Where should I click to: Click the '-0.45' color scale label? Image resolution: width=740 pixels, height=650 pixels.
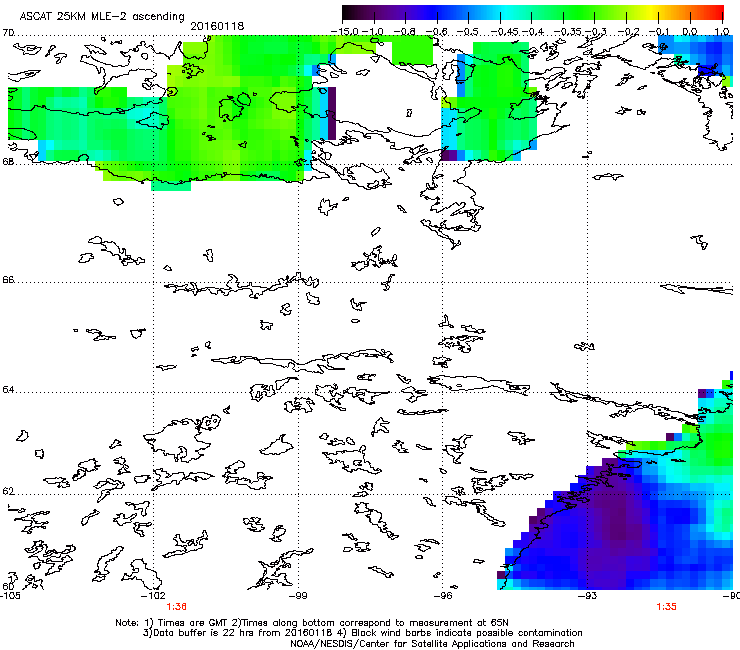tap(503, 32)
